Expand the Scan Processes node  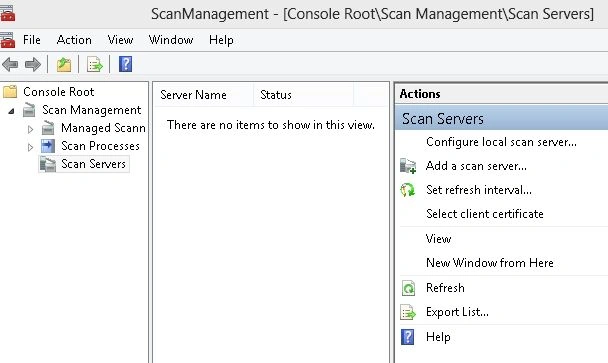(x=30, y=147)
